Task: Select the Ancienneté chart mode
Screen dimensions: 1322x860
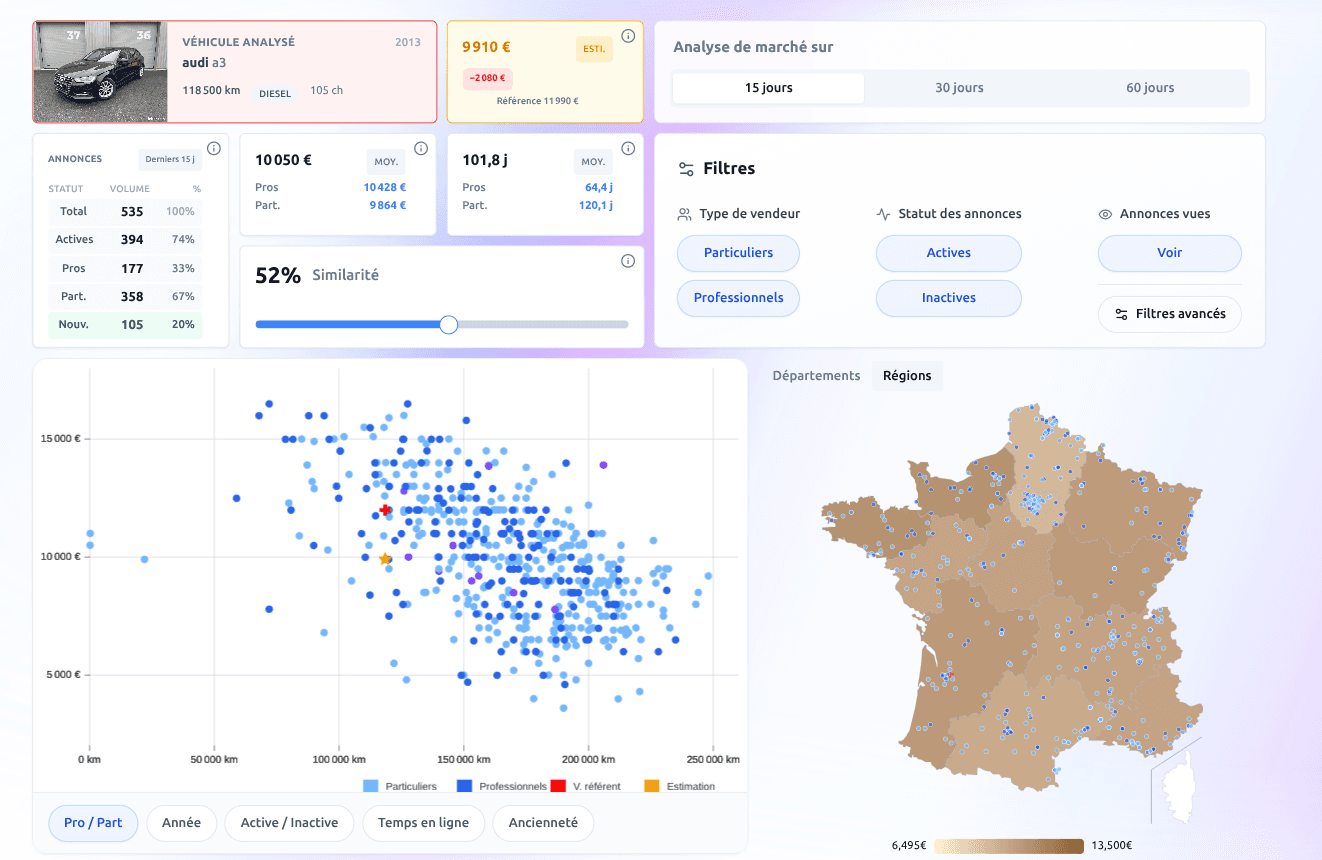Action: (543, 823)
